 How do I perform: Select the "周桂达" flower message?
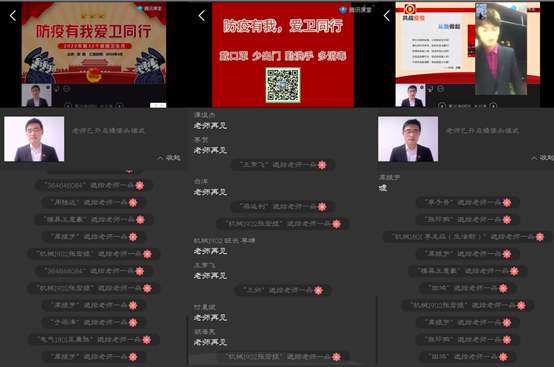click(94, 202)
